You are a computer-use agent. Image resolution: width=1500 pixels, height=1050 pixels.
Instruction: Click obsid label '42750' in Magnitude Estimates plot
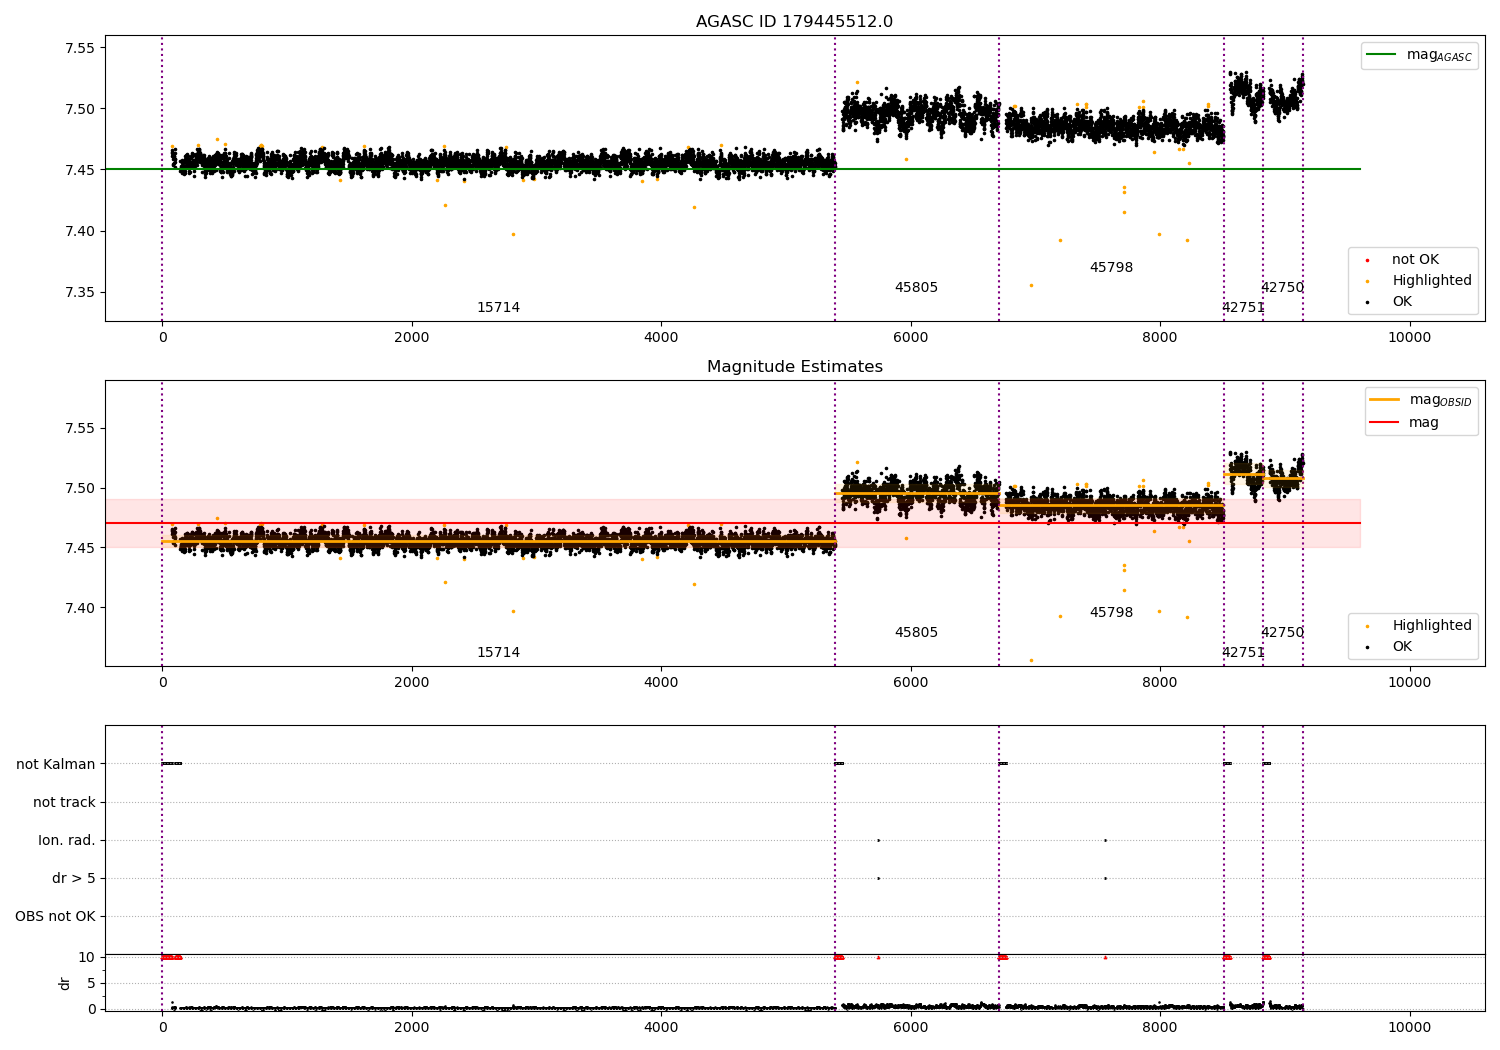pyautogui.click(x=1282, y=632)
